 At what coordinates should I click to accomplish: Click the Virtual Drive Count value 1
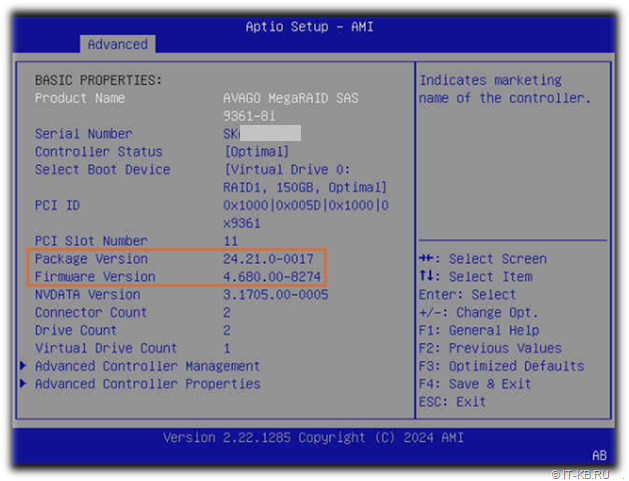227,348
